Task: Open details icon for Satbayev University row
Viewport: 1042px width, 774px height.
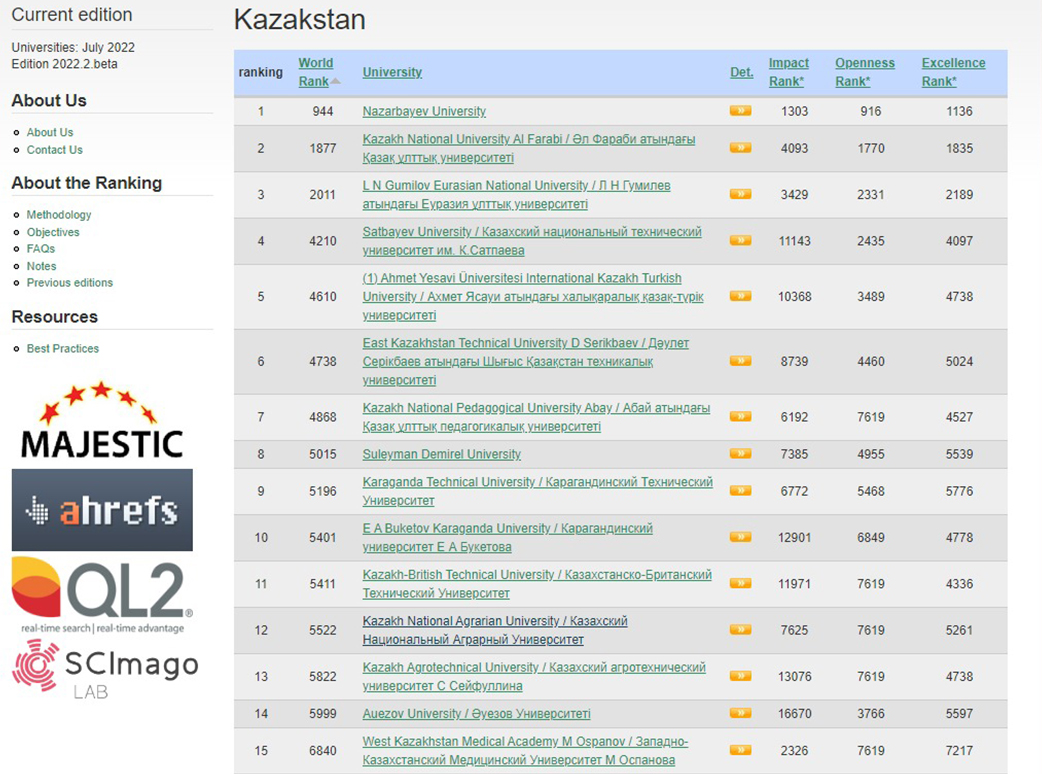Action: tap(740, 240)
